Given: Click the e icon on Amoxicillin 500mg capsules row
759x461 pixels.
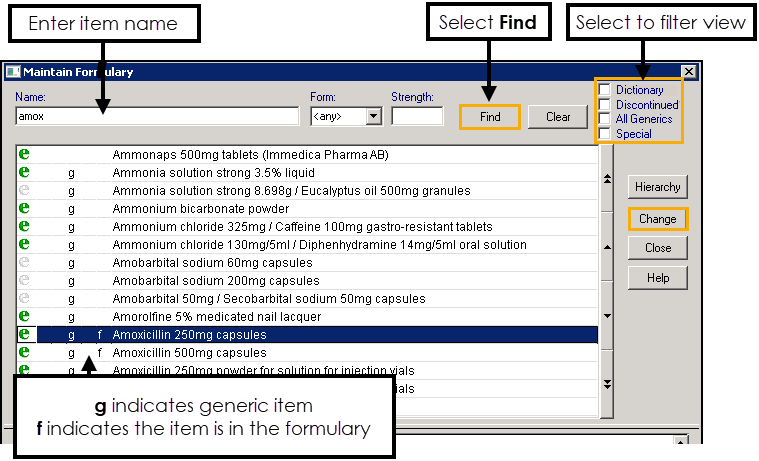Looking at the screenshot, I should pos(25,352).
